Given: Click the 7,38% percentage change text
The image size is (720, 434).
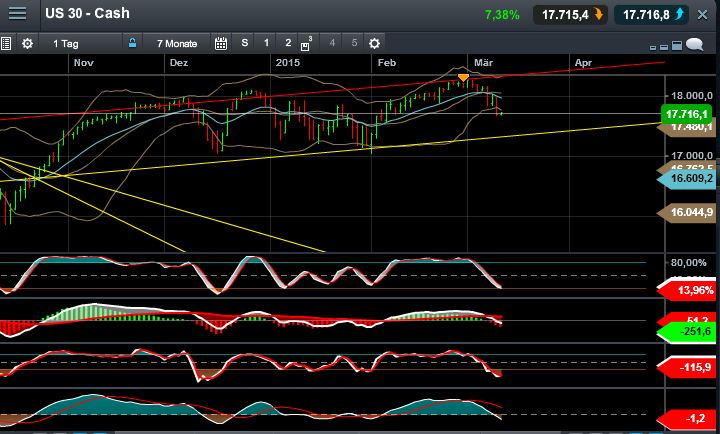Looking at the screenshot, I should pyautogui.click(x=502, y=15).
